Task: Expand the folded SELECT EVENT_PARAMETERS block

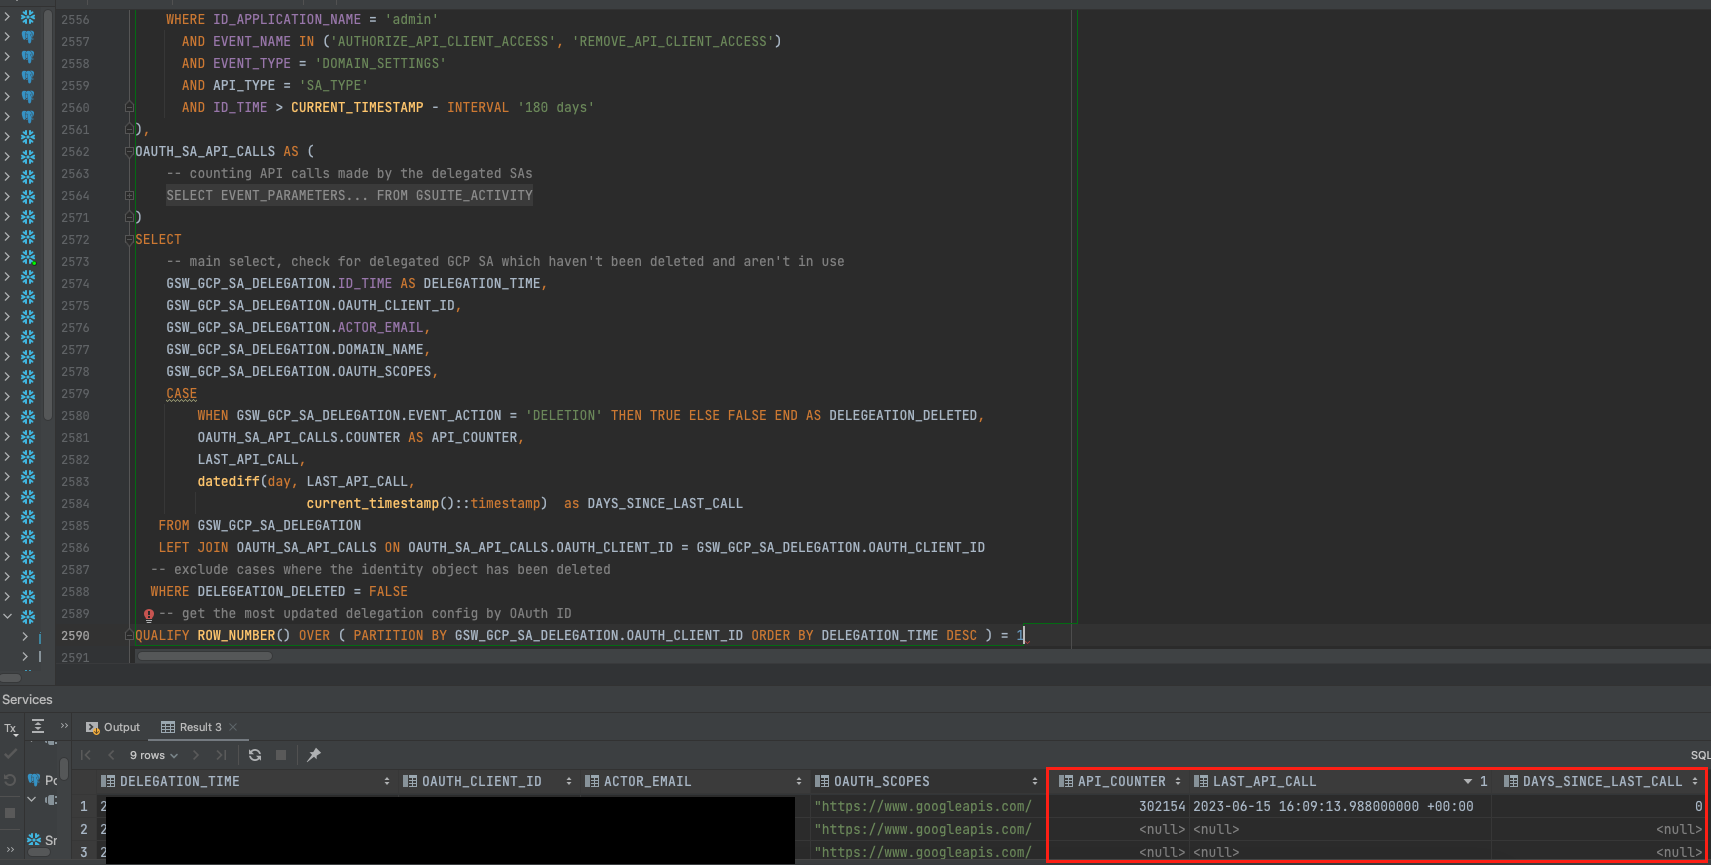Action: click(x=350, y=196)
